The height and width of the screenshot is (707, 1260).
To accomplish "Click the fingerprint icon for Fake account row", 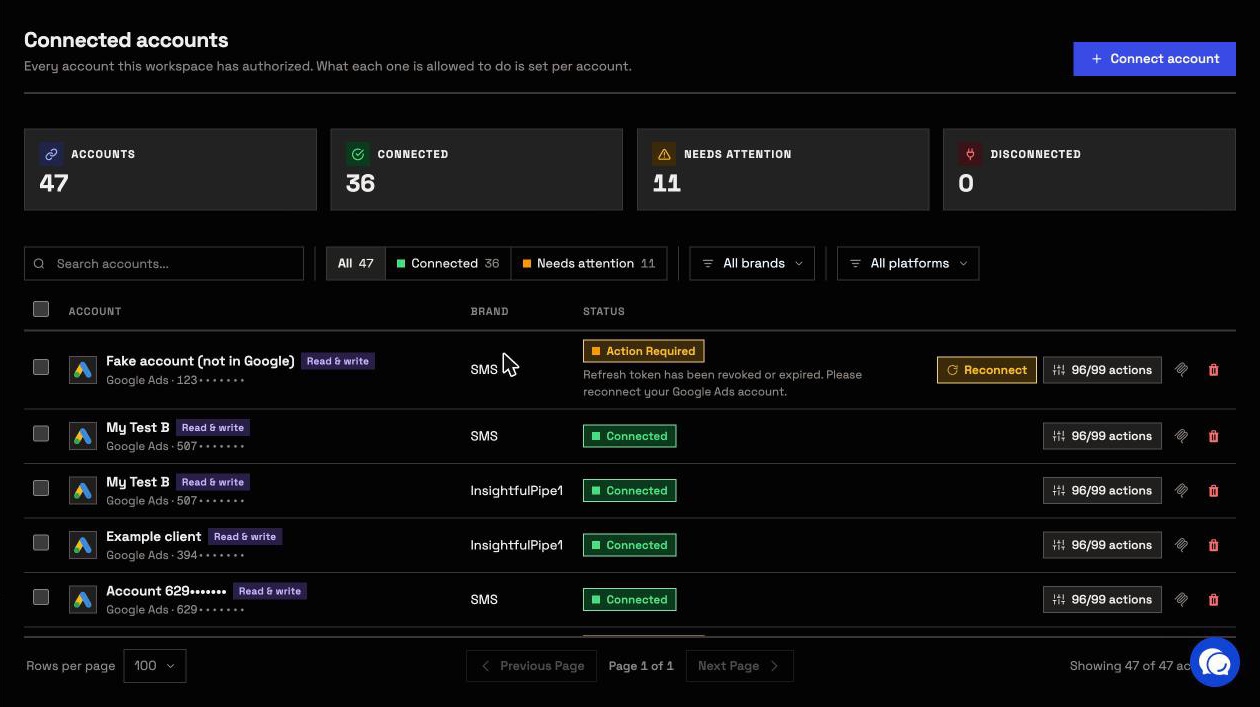I will (1181, 370).
